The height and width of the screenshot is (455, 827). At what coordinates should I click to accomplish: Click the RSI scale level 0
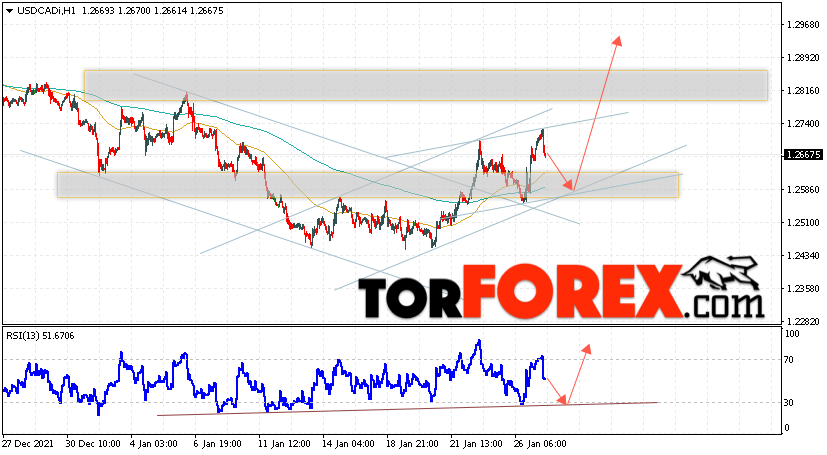(787, 428)
